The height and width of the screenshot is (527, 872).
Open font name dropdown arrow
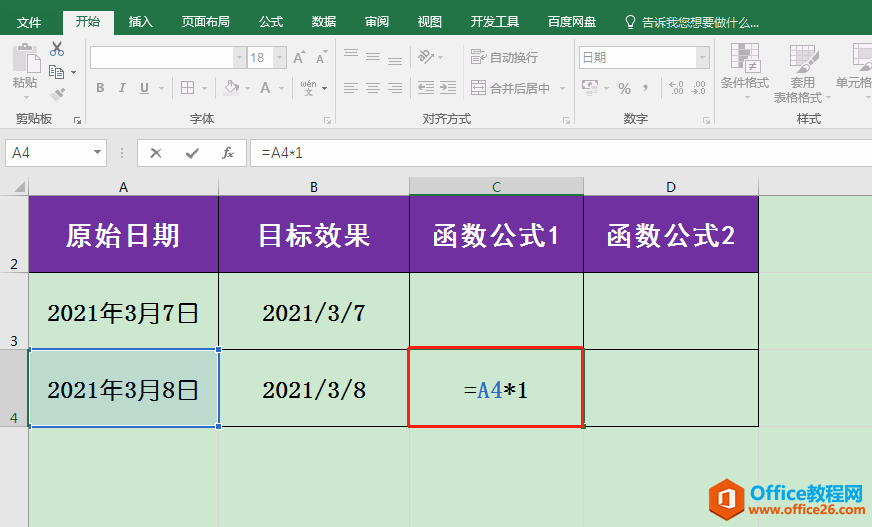click(x=239, y=57)
